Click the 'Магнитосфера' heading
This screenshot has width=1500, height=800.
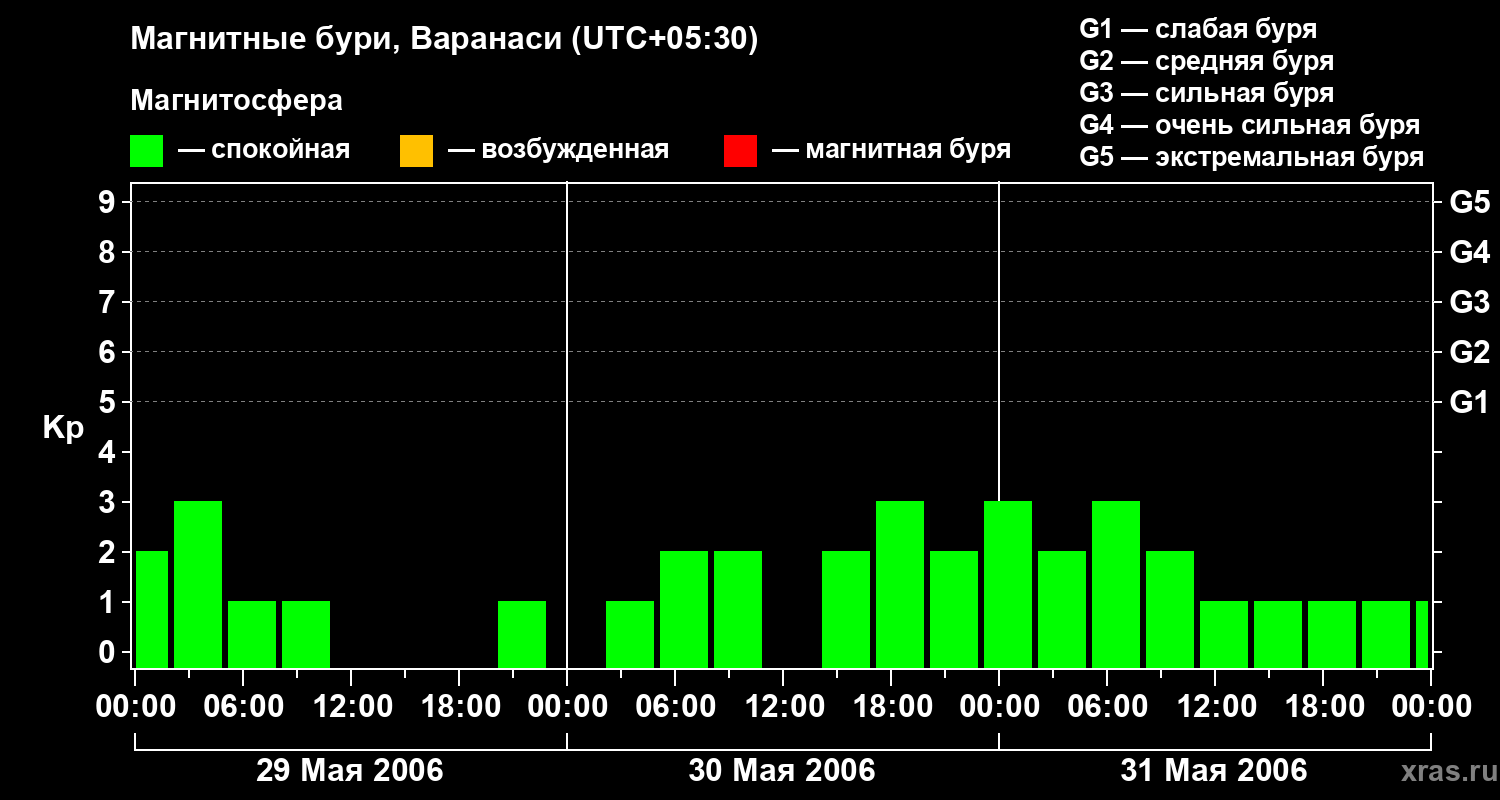pyautogui.click(x=236, y=101)
